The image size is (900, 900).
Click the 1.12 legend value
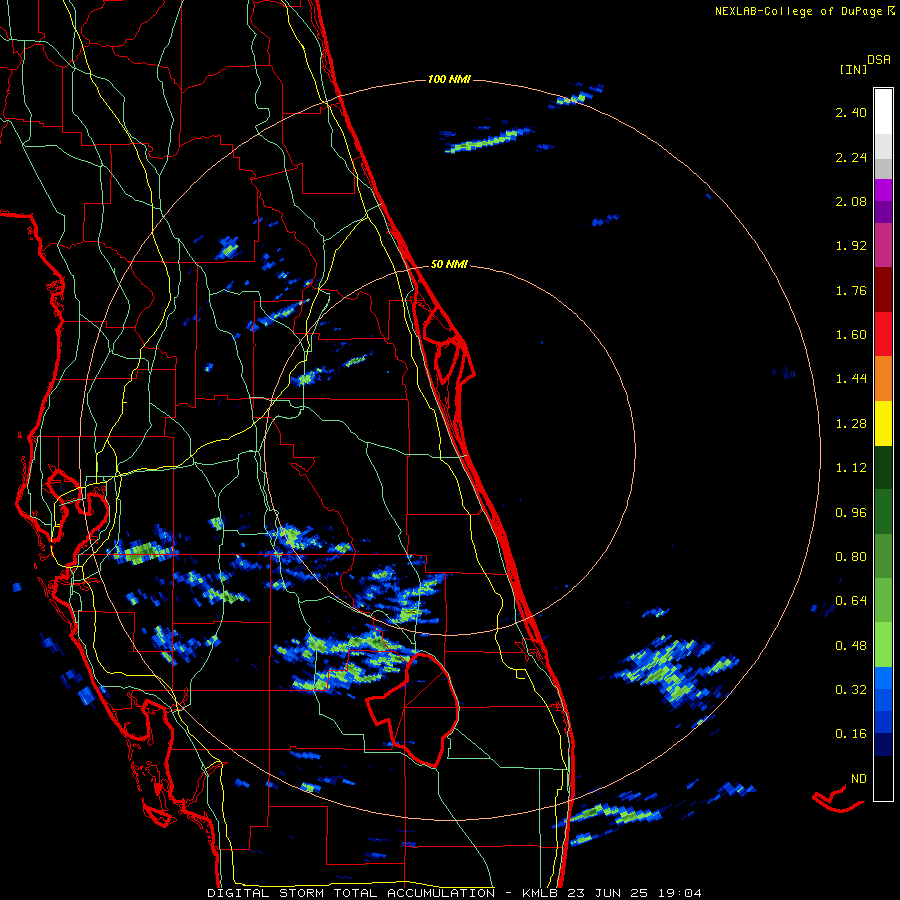point(851,468)
